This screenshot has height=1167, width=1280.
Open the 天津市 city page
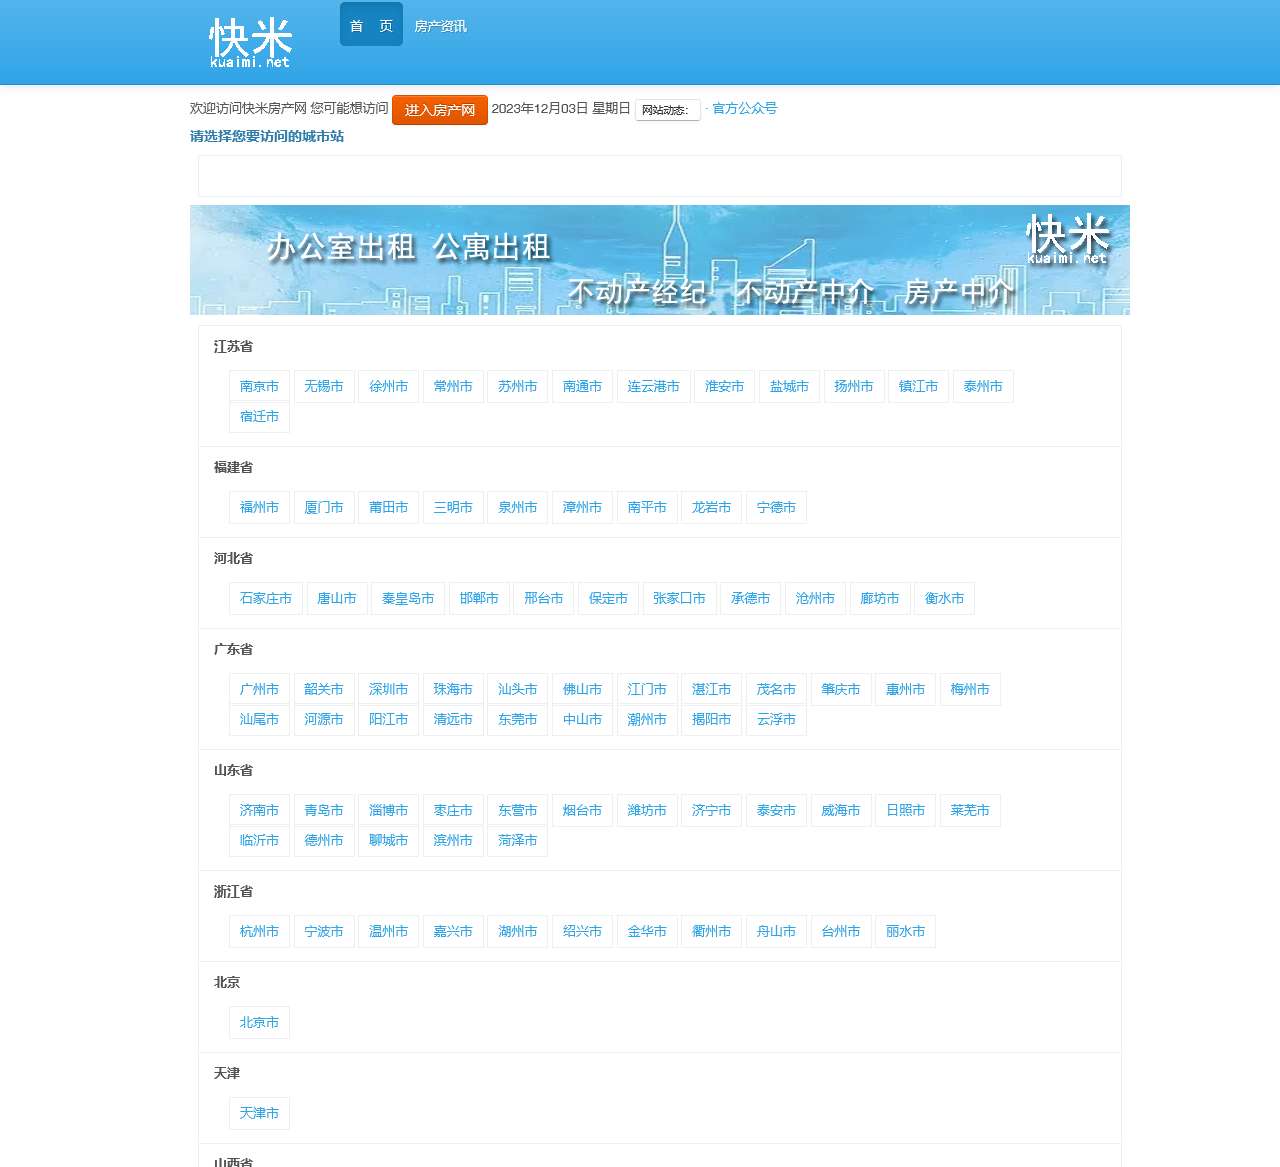(258, 1113)
